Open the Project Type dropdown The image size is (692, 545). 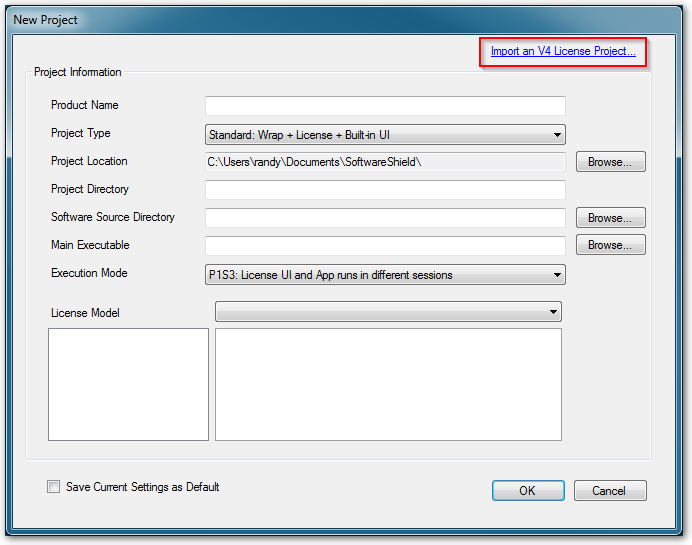pyautogui.click(x=385, y=135)
